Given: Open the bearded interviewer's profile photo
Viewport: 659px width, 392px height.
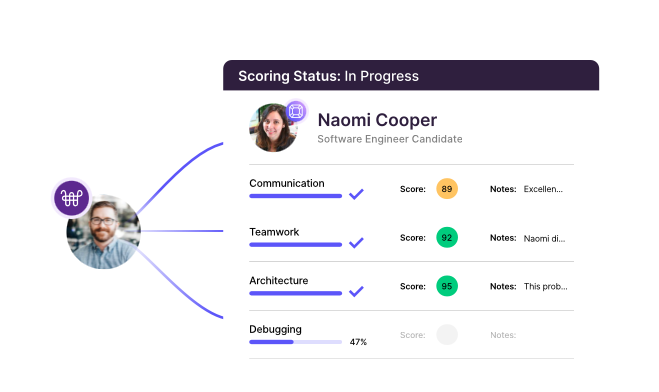Looking at the screenshot, I should click(x=103, y=232).
